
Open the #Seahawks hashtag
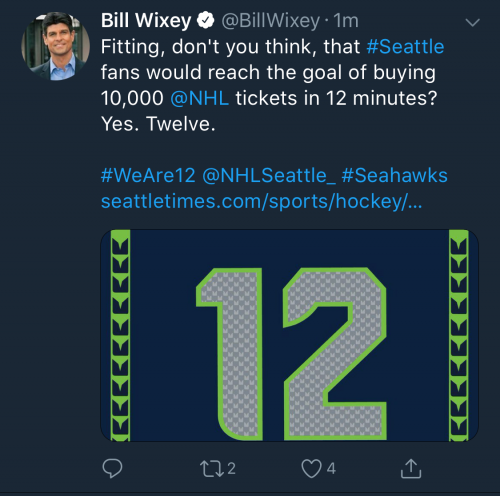pyautogui.click(x=394, y=175)
